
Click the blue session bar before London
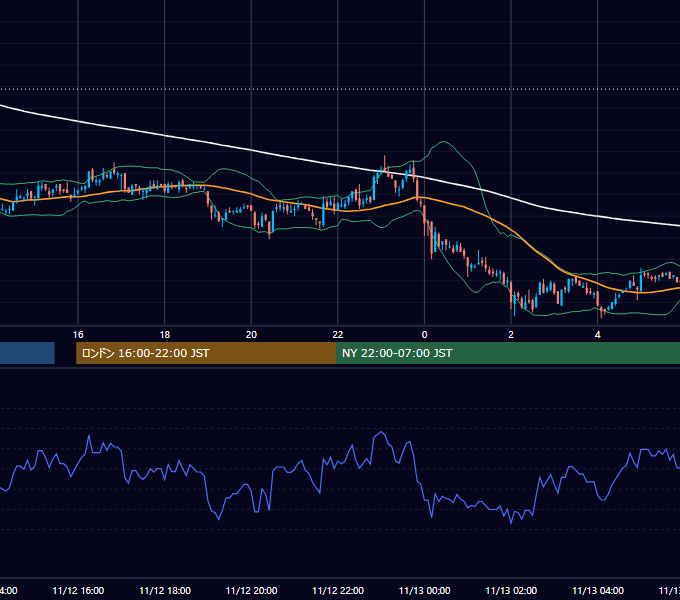(27, 353)
